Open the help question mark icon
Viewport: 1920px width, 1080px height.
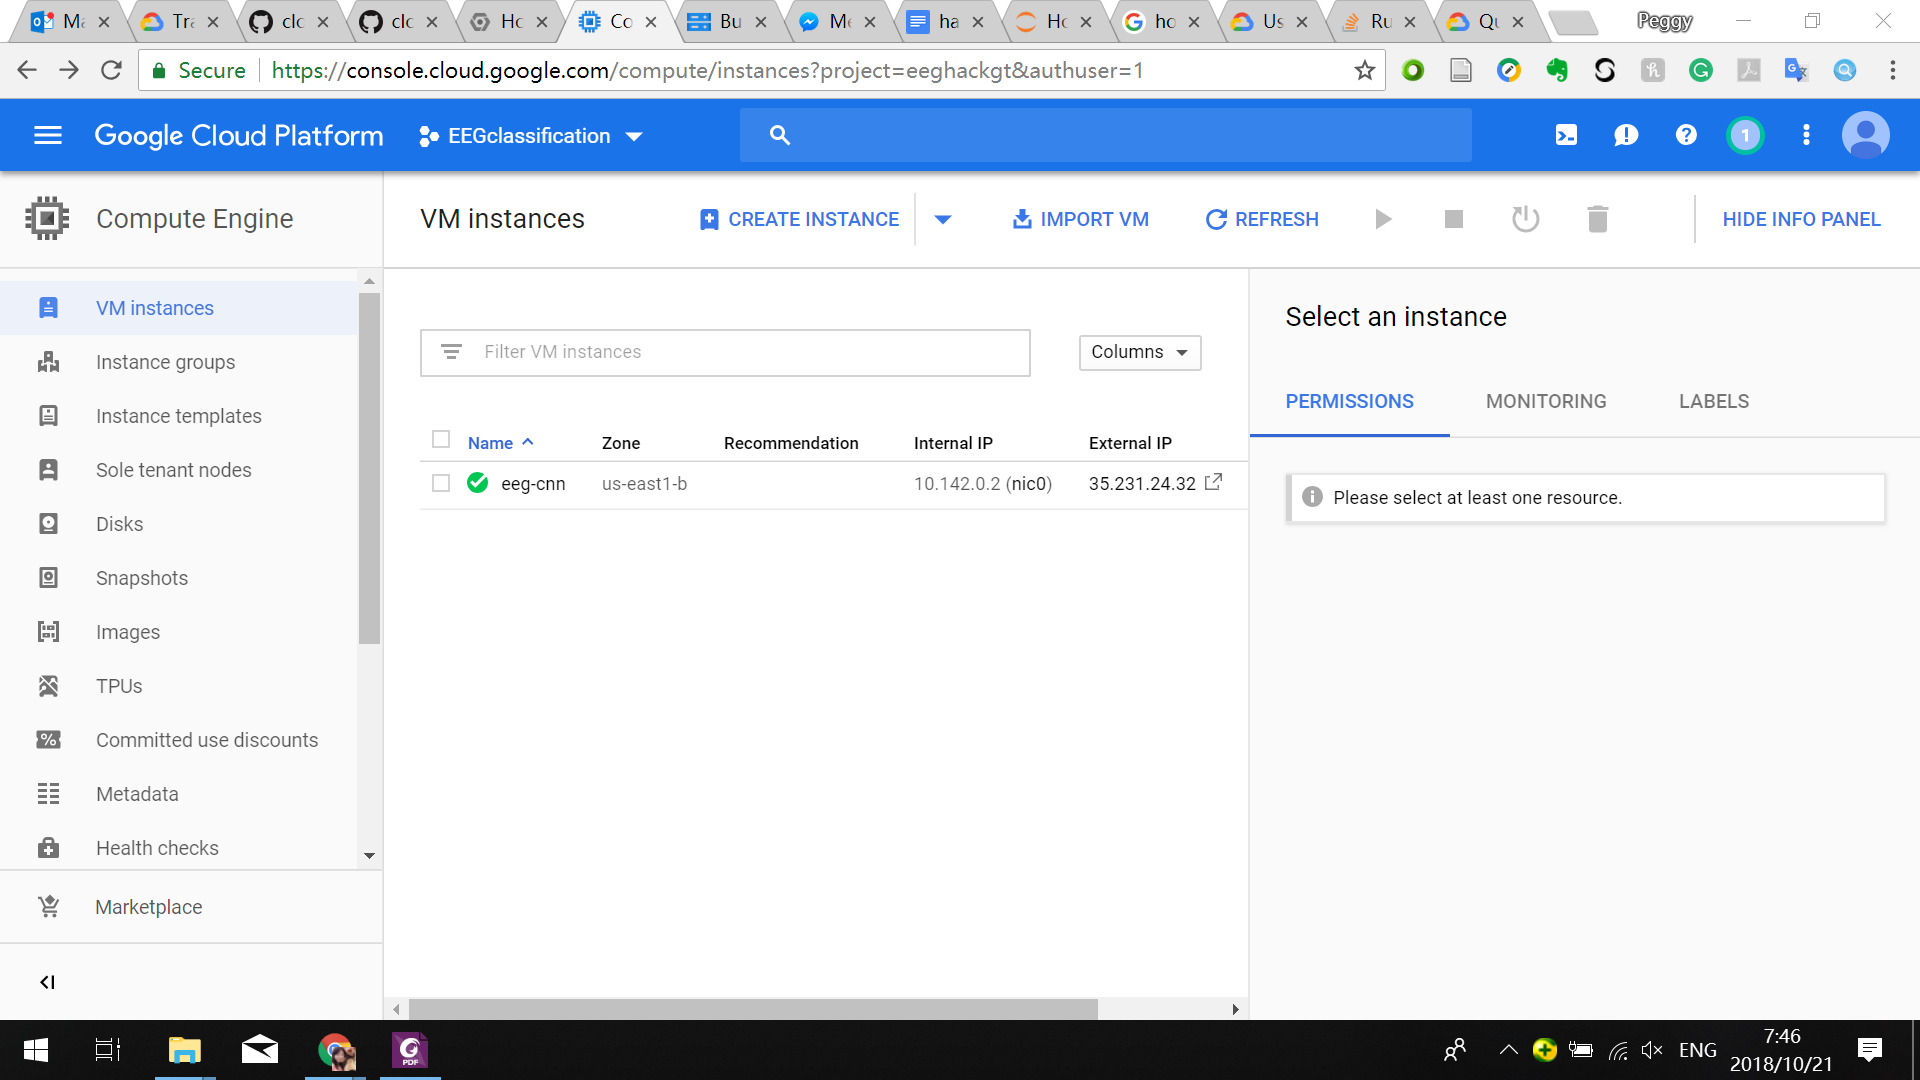pyautogui.click(x=1686, y=135)
